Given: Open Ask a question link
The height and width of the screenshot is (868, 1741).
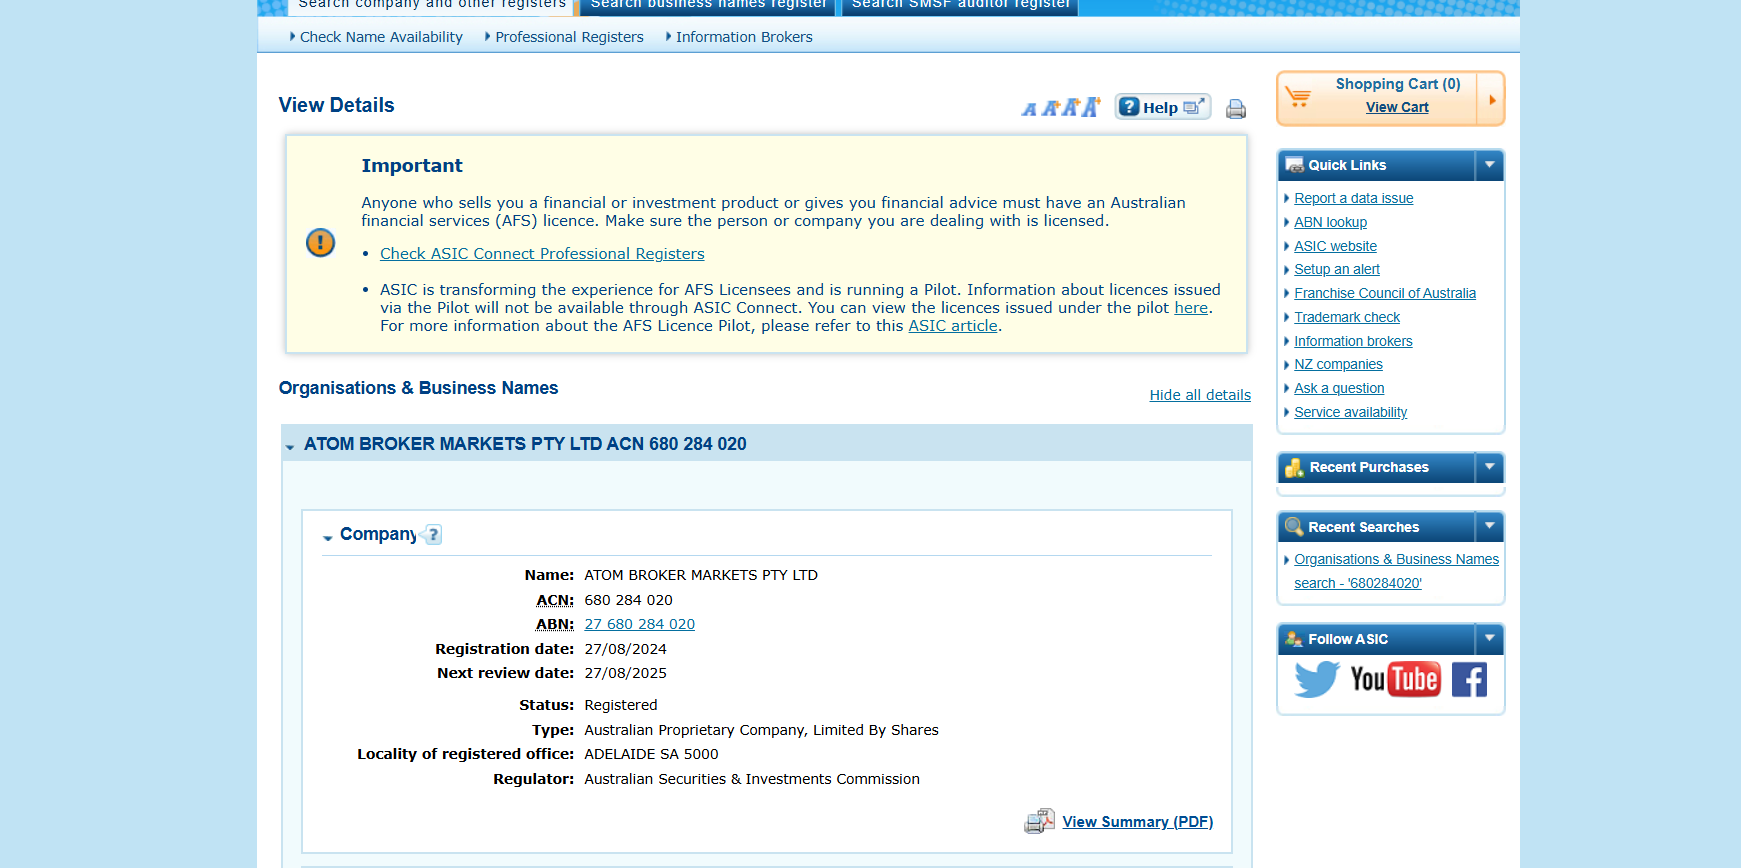Looking at the screenshot, I should point(1339,388).
